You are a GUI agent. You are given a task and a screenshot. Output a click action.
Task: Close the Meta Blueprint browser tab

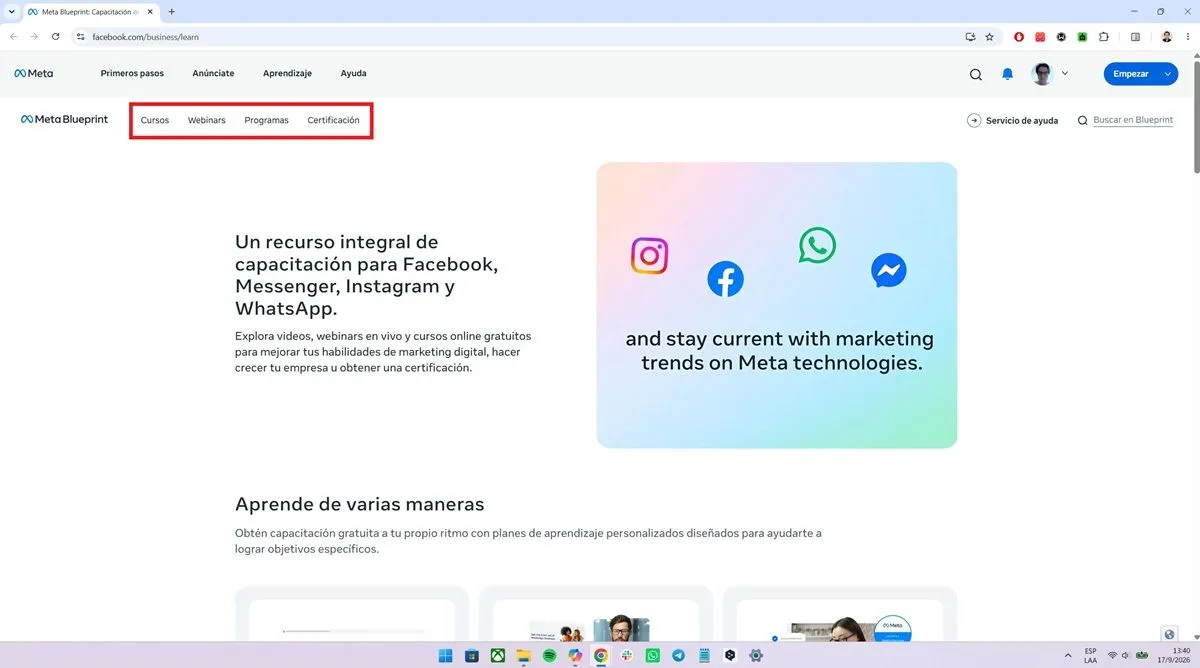point(152,11)
